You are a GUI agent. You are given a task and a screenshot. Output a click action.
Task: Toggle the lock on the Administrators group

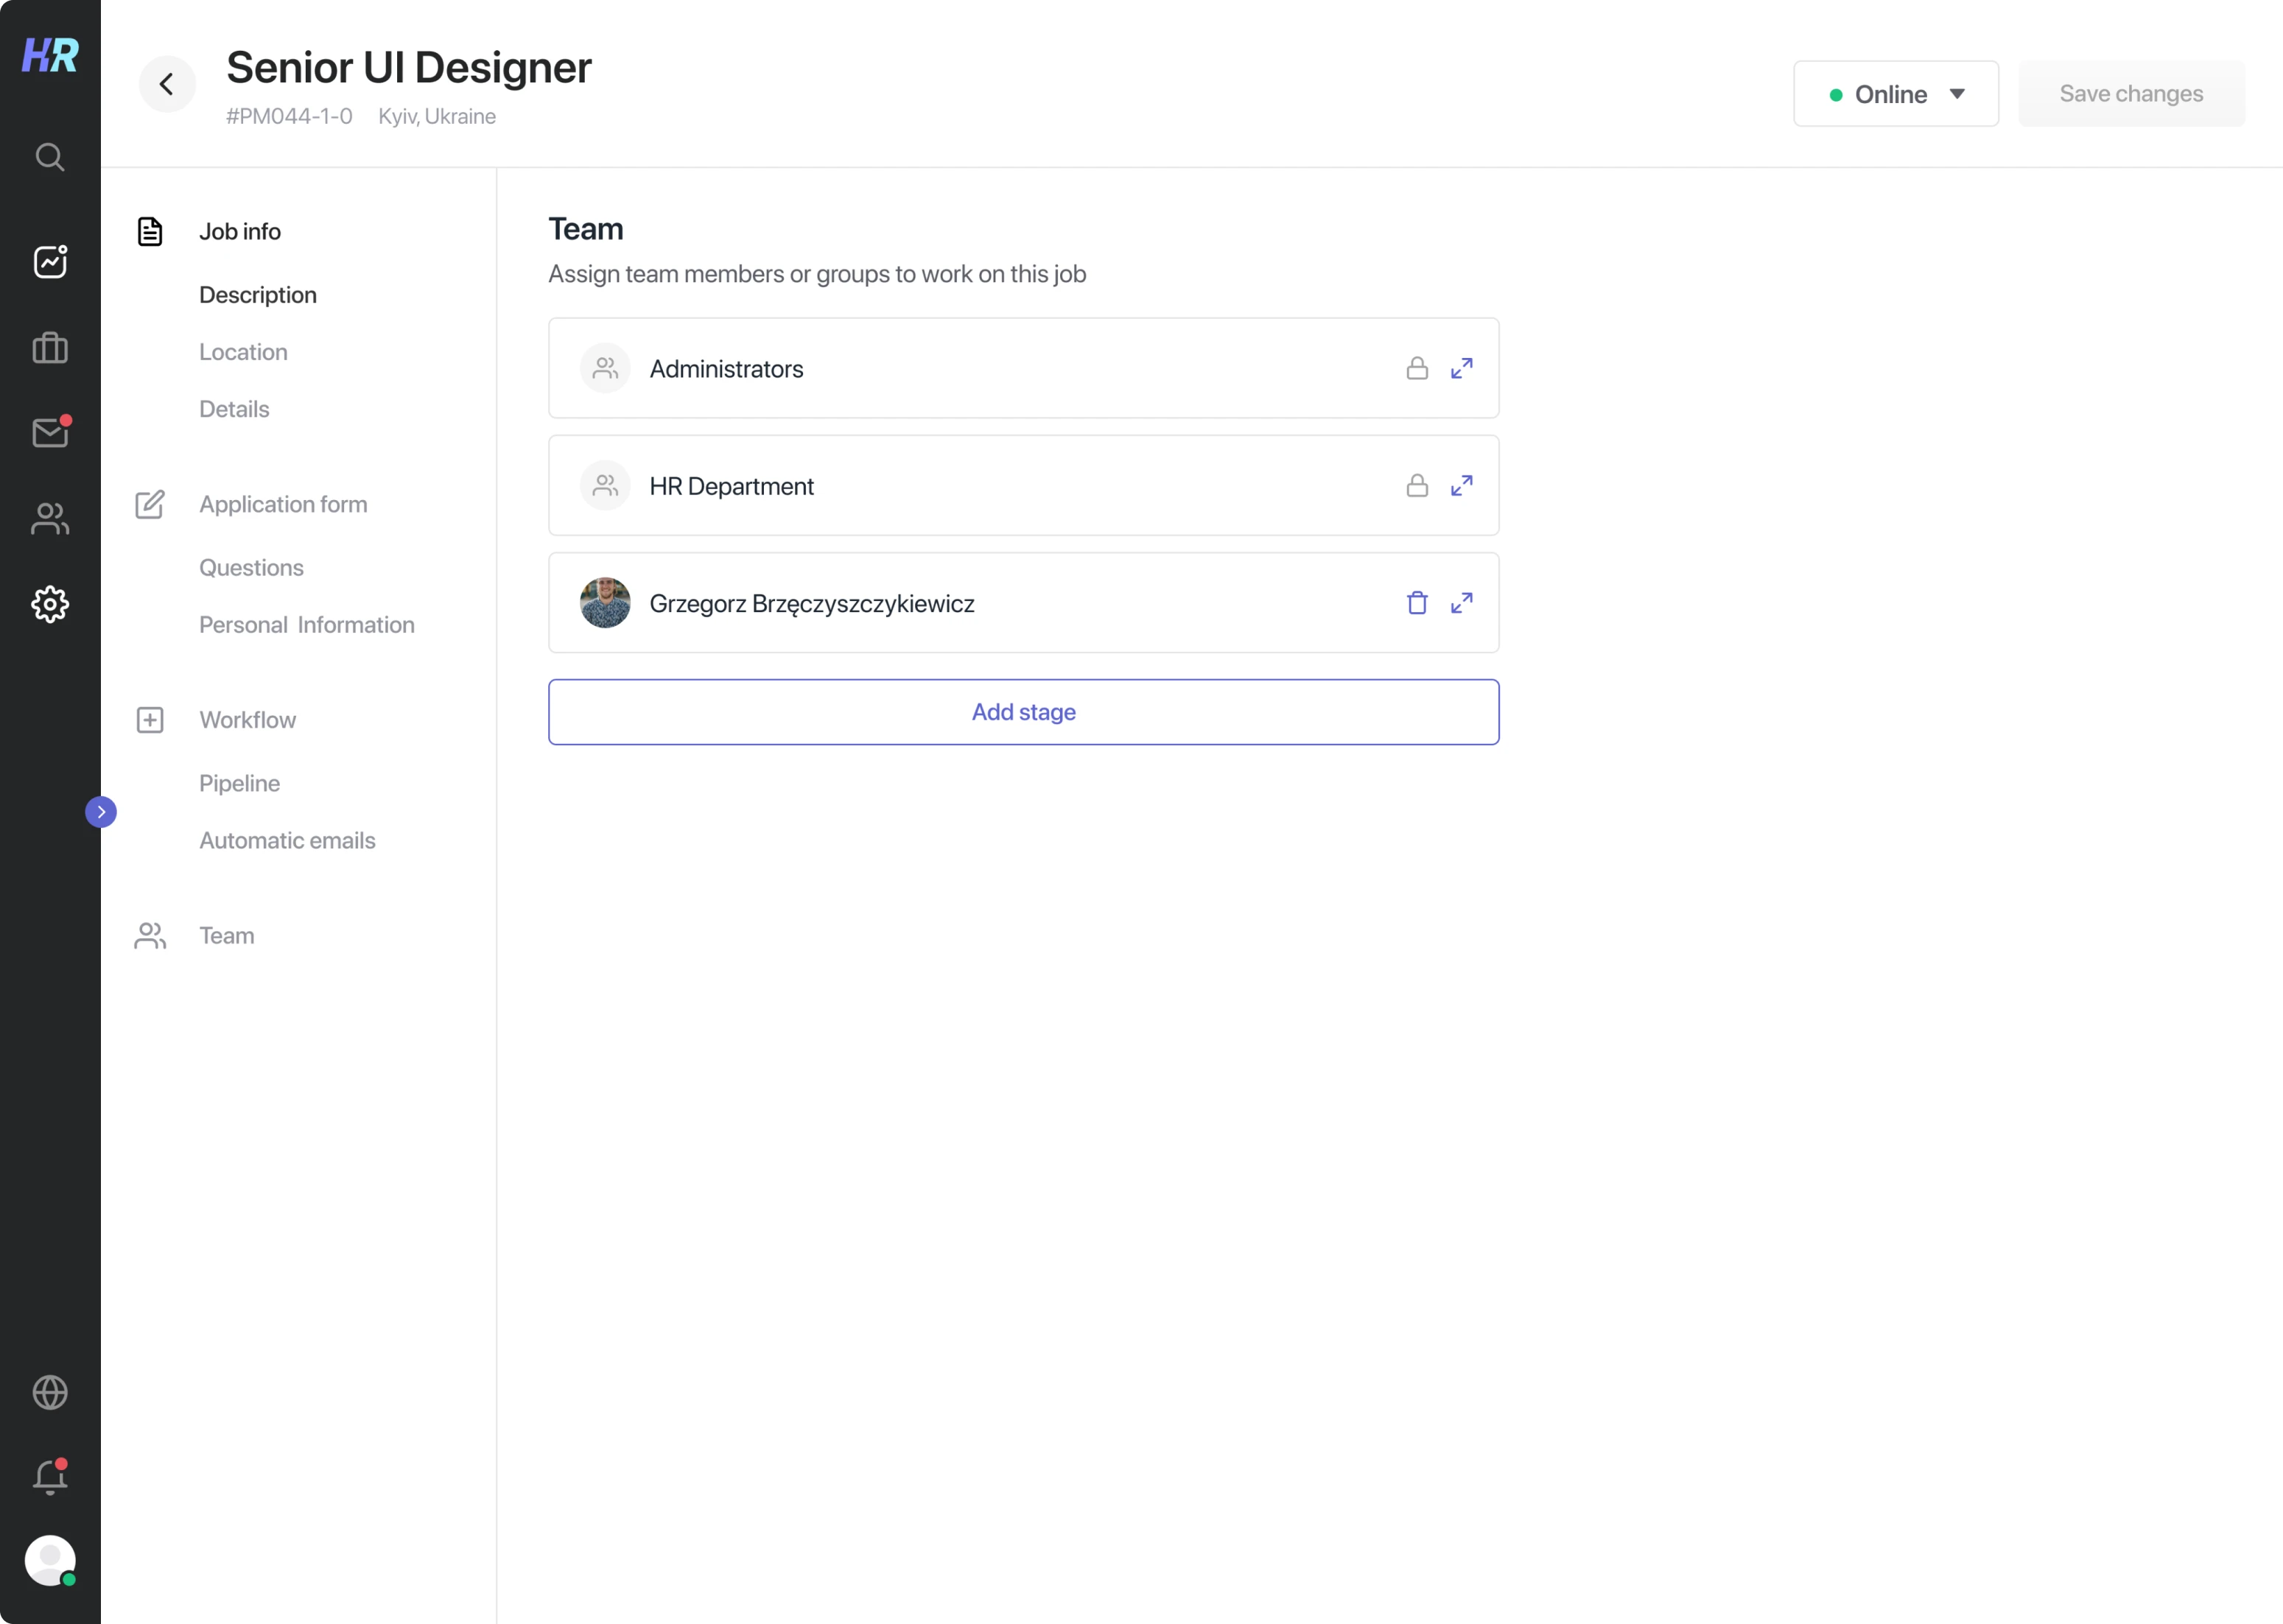(1416, 368)
